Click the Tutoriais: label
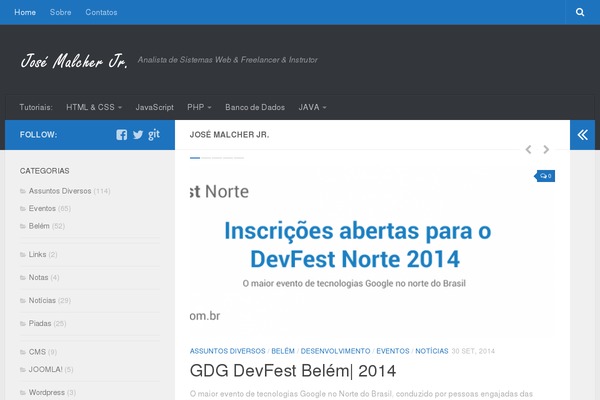This screenshot has height=400, width=600. coord(36,107)
